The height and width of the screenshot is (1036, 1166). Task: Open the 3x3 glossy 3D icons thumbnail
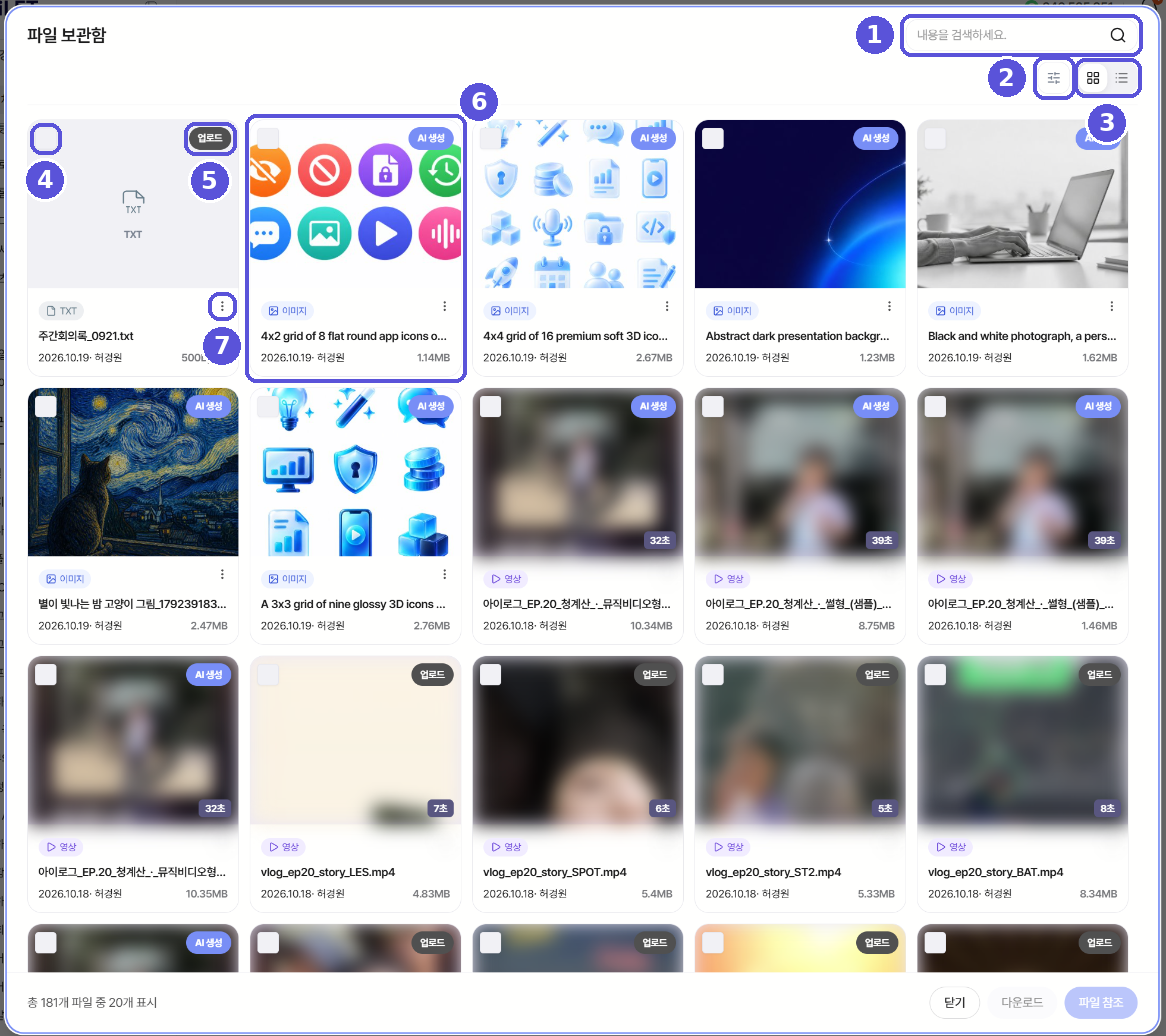pyautogui.click(x=355, y=472)
